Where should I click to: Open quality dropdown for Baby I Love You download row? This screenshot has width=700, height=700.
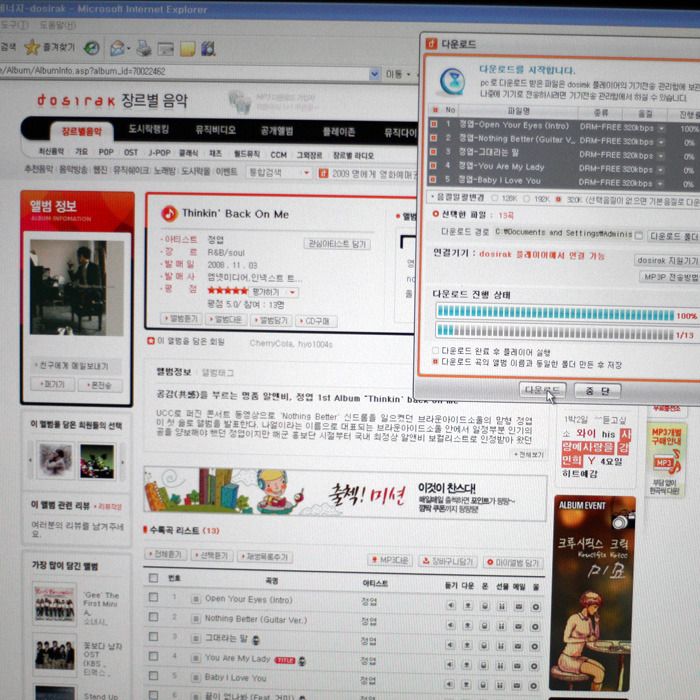[660, 183]
